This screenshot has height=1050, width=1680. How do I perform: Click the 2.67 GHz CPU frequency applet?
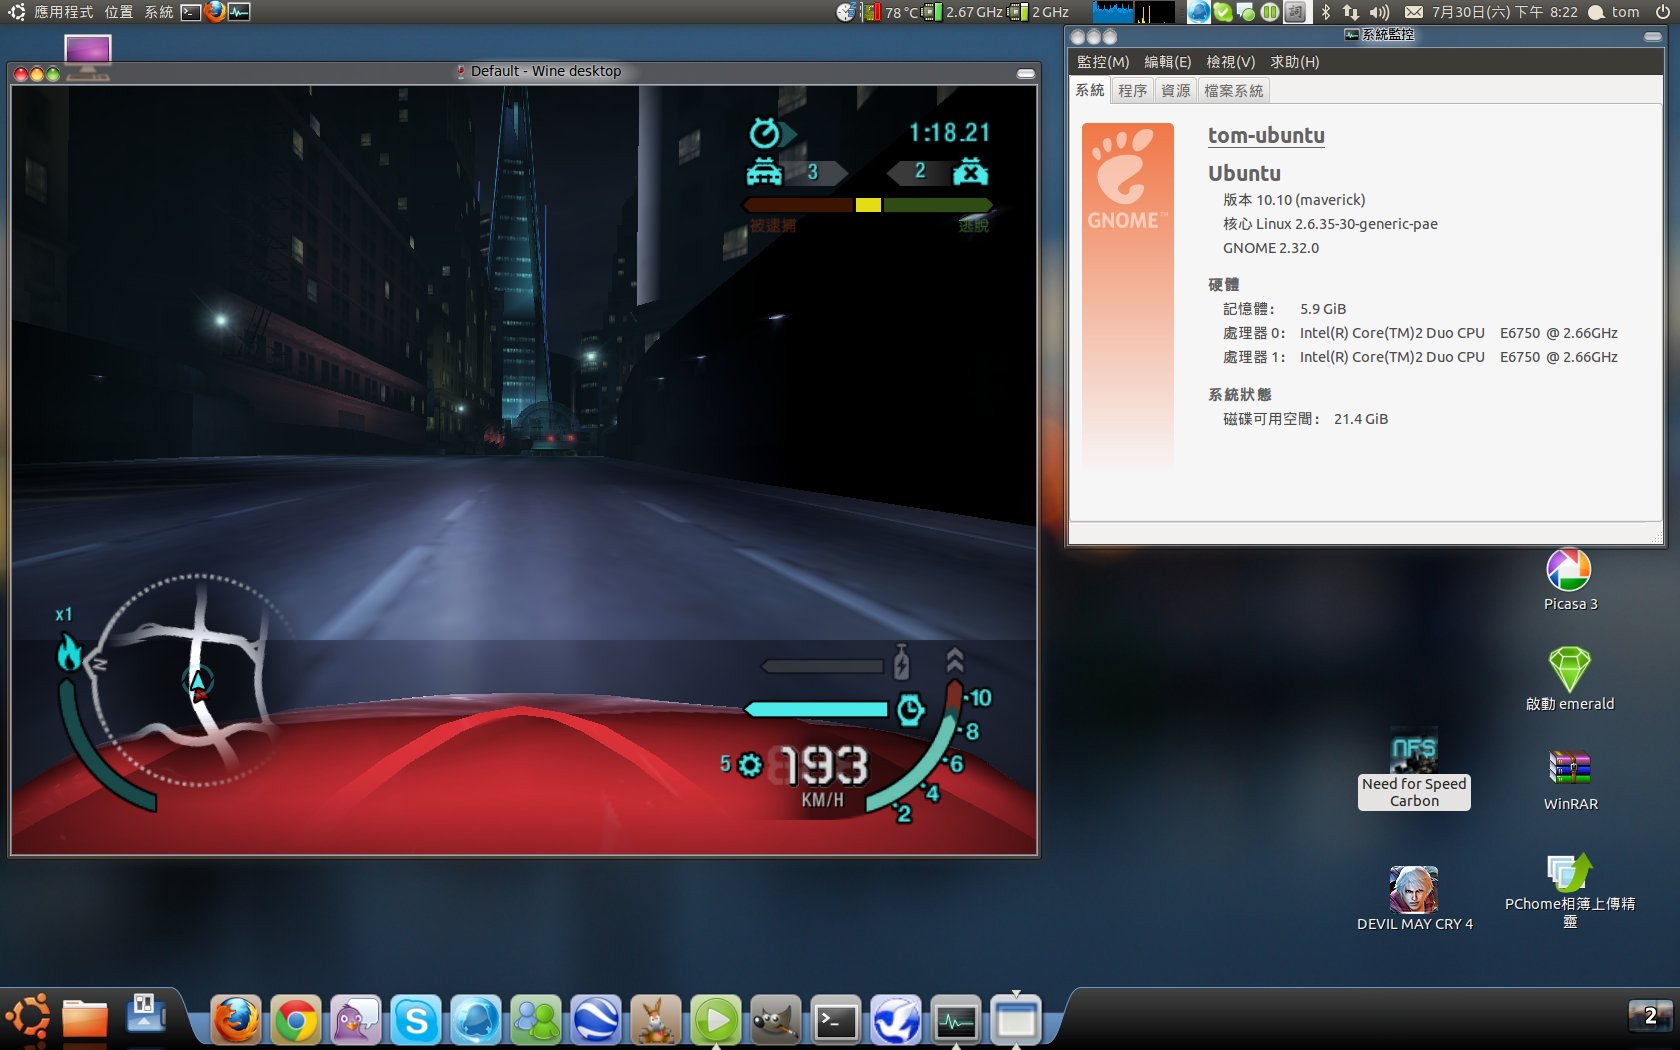pos(963,12)
